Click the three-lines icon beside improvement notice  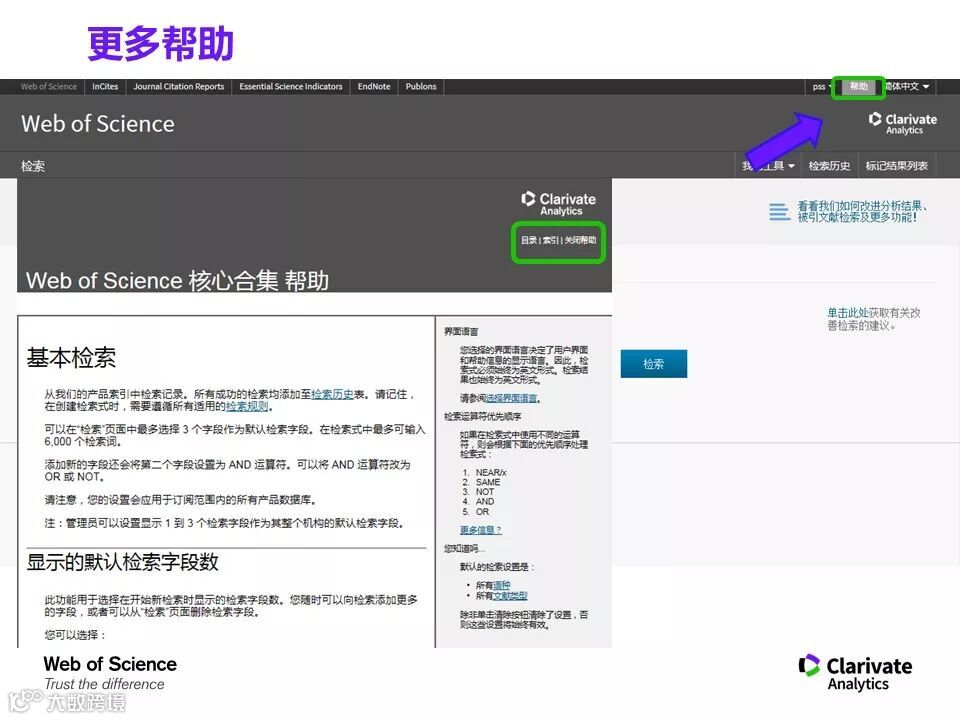[779, 212]
